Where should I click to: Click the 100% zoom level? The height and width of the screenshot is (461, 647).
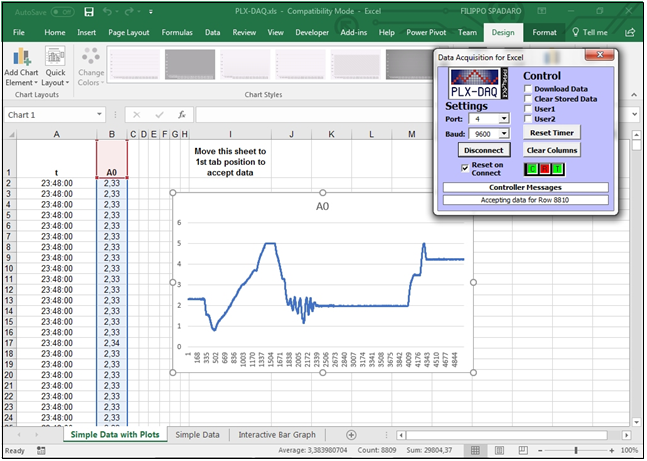tap(629, 451)
